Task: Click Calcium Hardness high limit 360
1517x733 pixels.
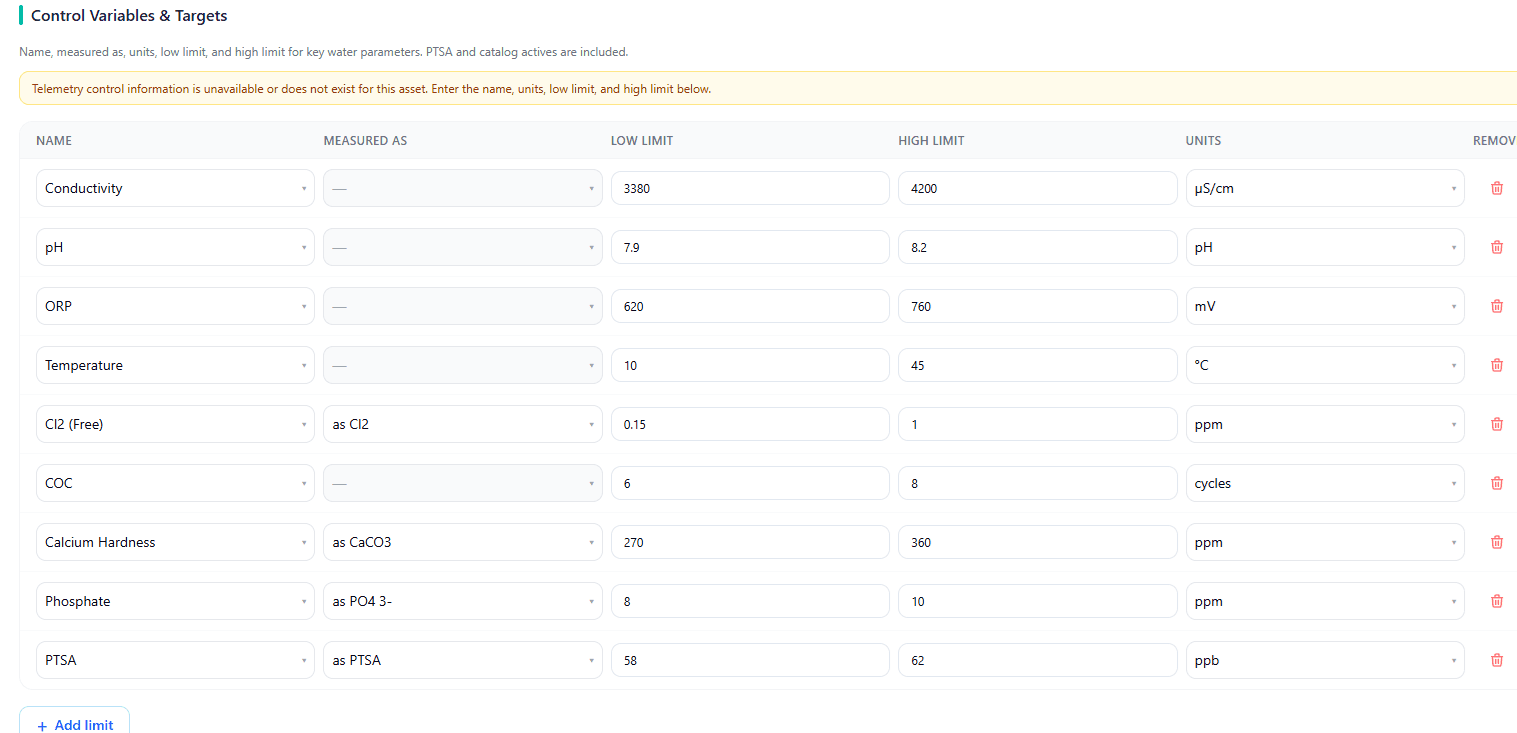Action: [1037, 542]
